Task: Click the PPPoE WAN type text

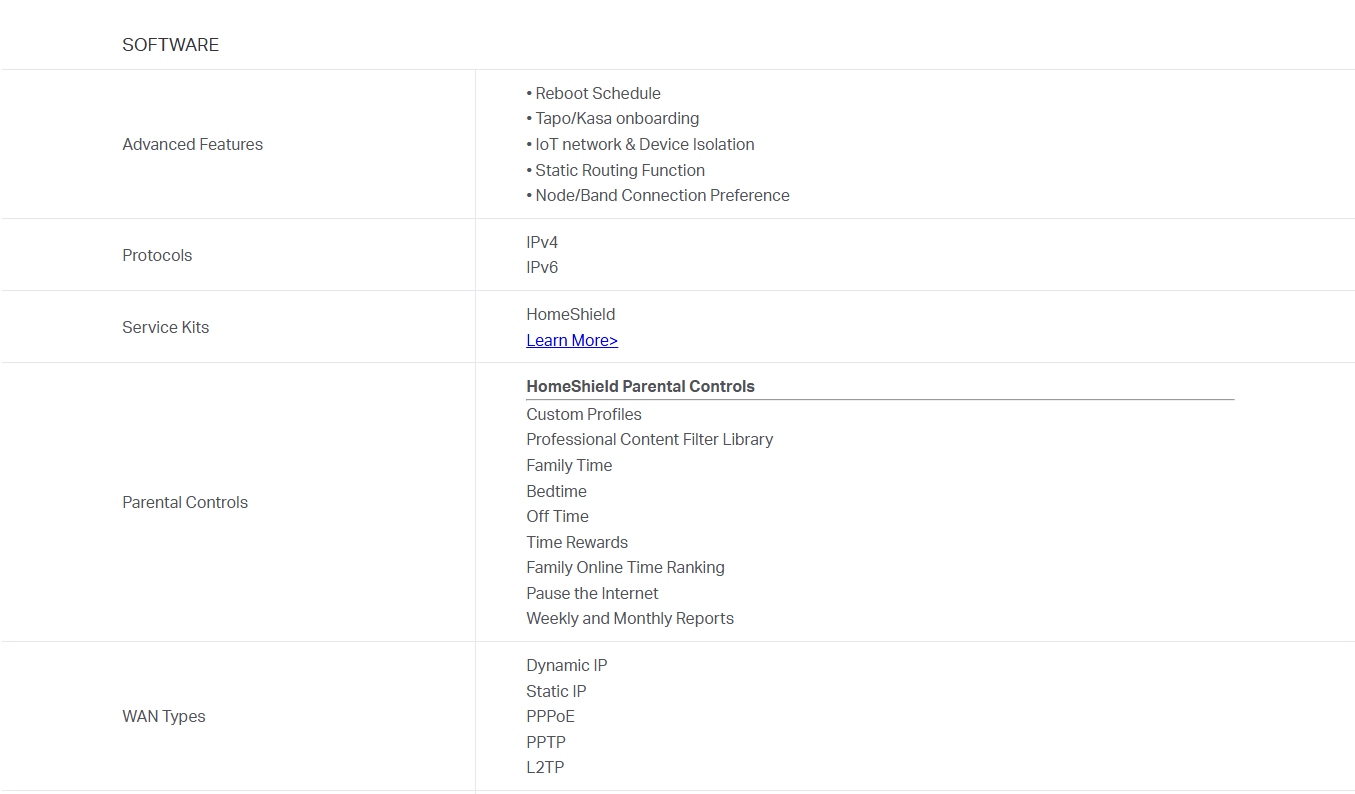Action: (x=550, y=716)
